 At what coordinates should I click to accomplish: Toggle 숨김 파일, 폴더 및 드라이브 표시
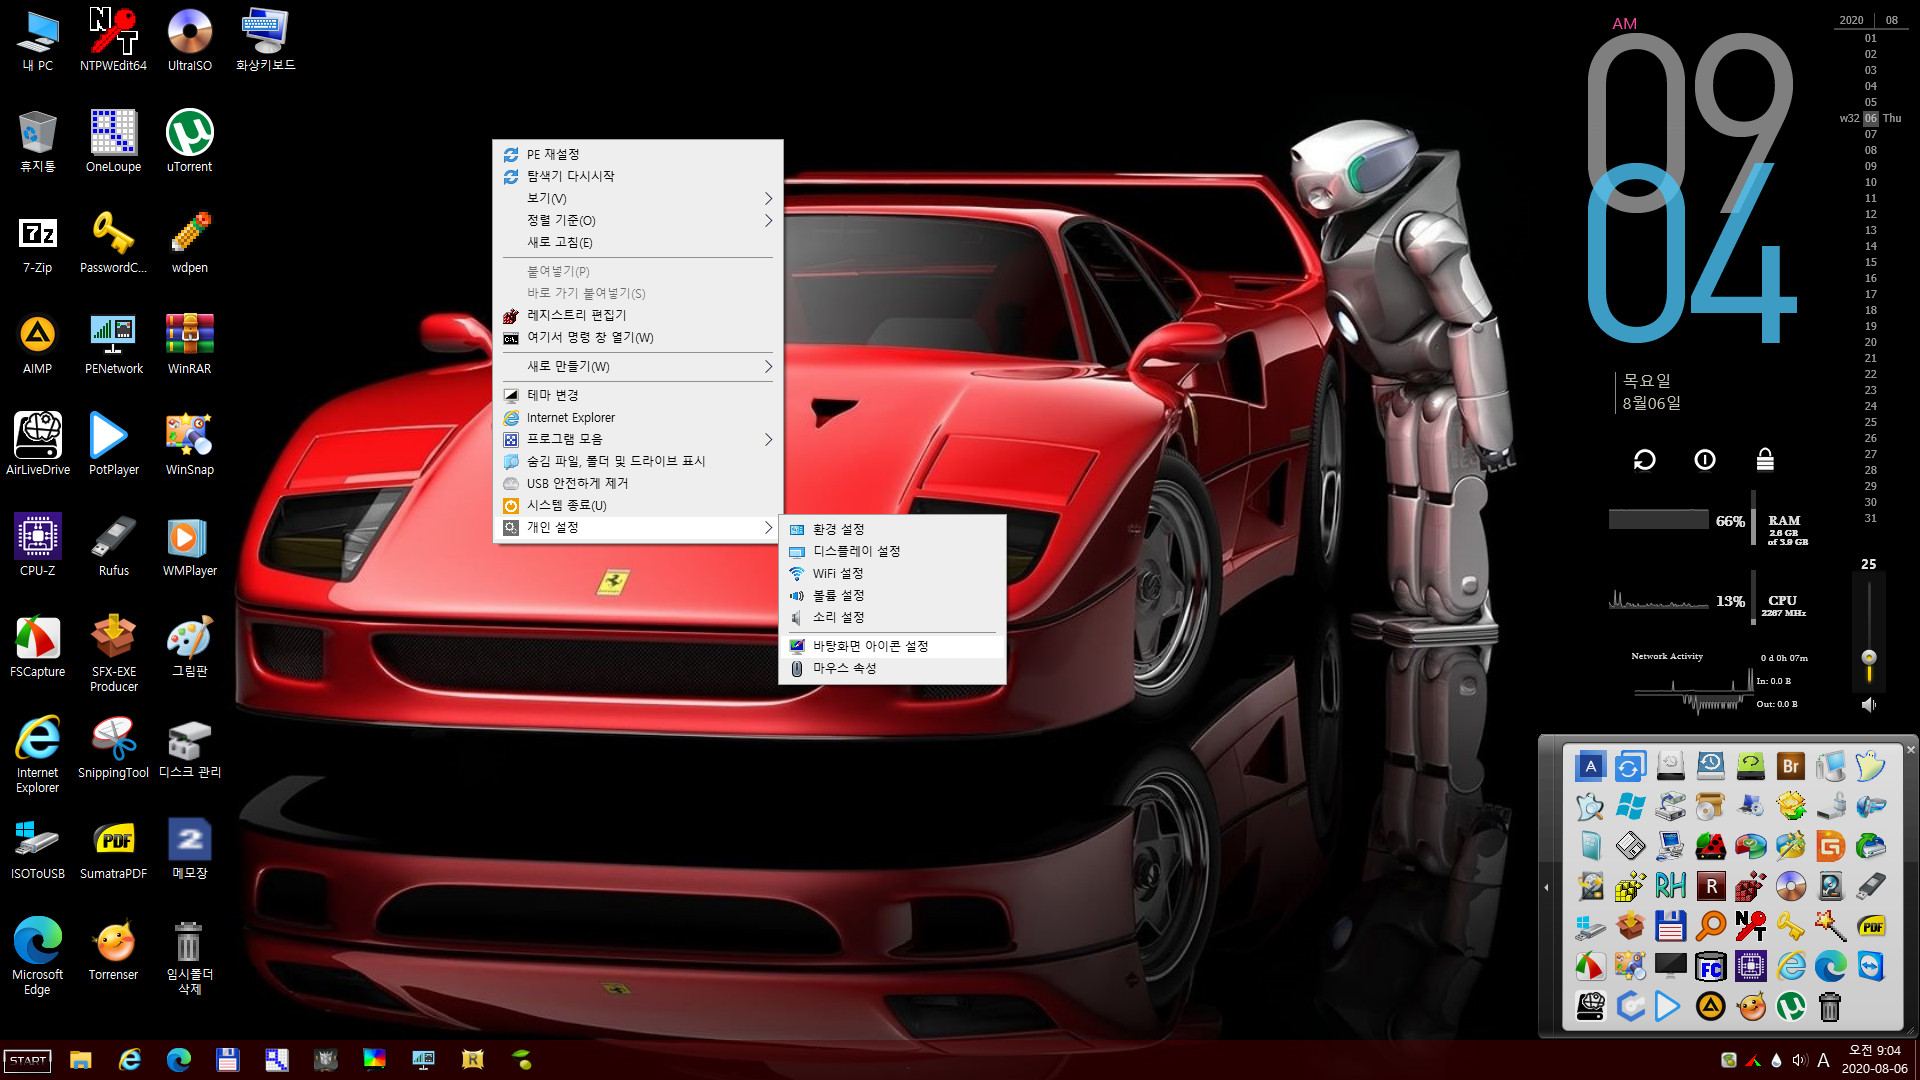tap(637, 461)
